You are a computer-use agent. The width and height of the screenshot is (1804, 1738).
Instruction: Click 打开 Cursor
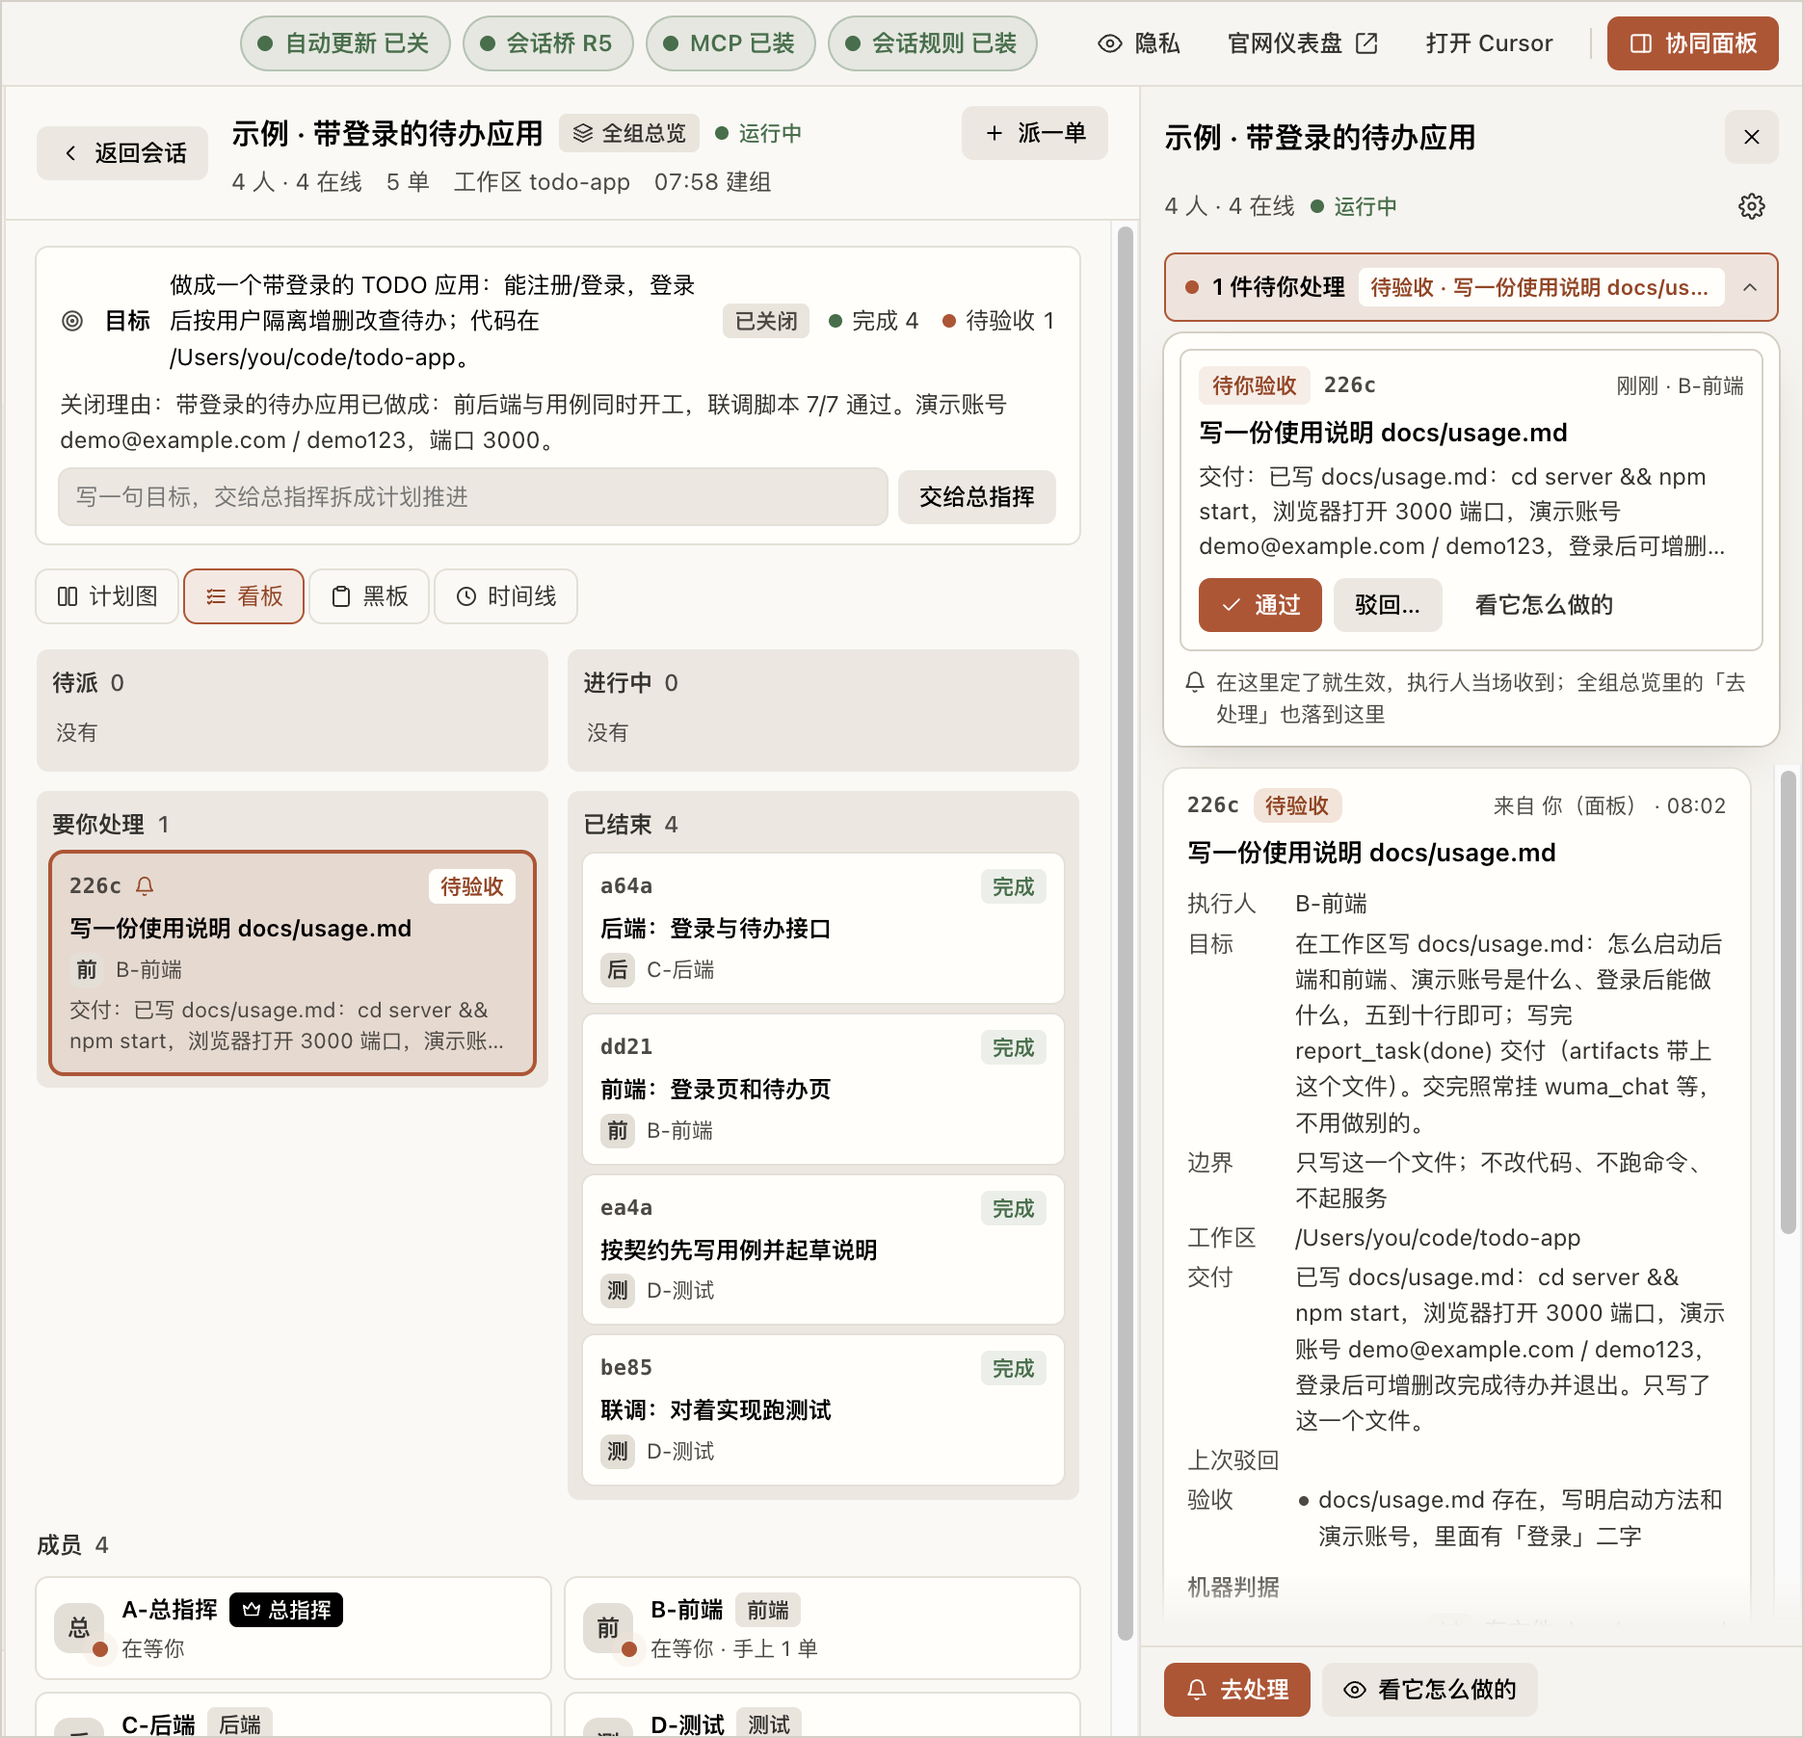(1489, 44)
